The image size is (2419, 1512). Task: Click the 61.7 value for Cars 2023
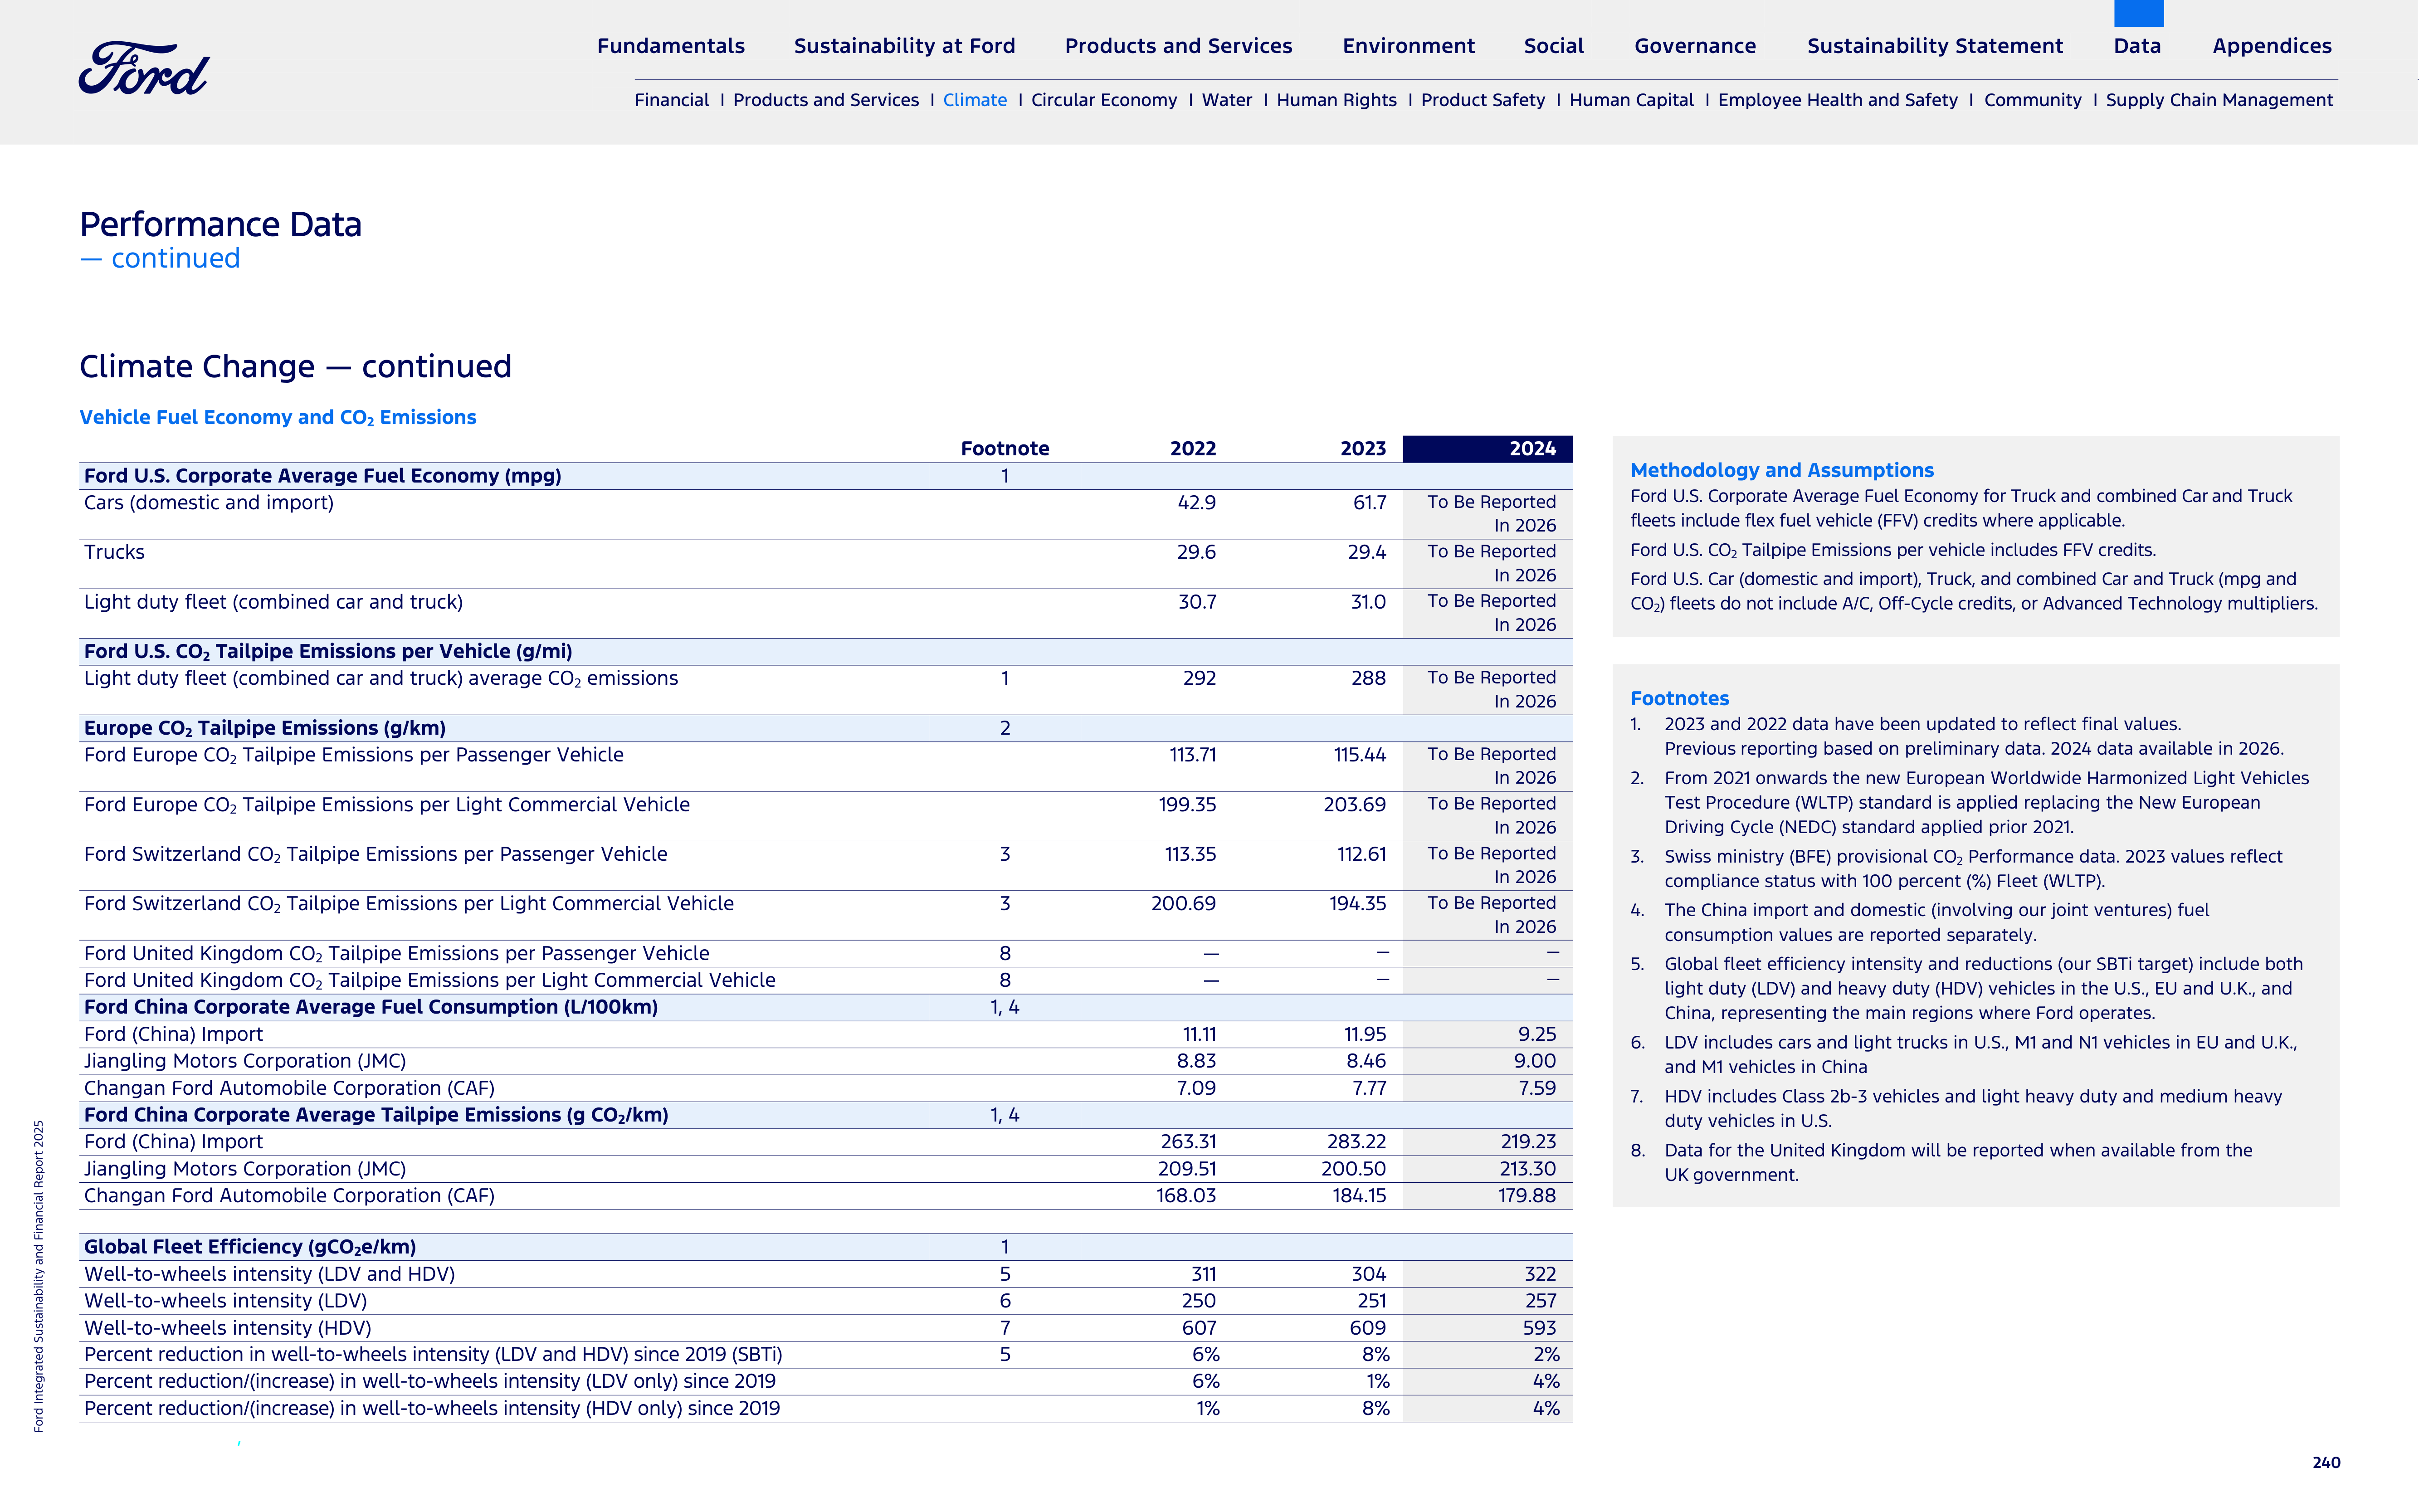click(x=1369, y=503)
